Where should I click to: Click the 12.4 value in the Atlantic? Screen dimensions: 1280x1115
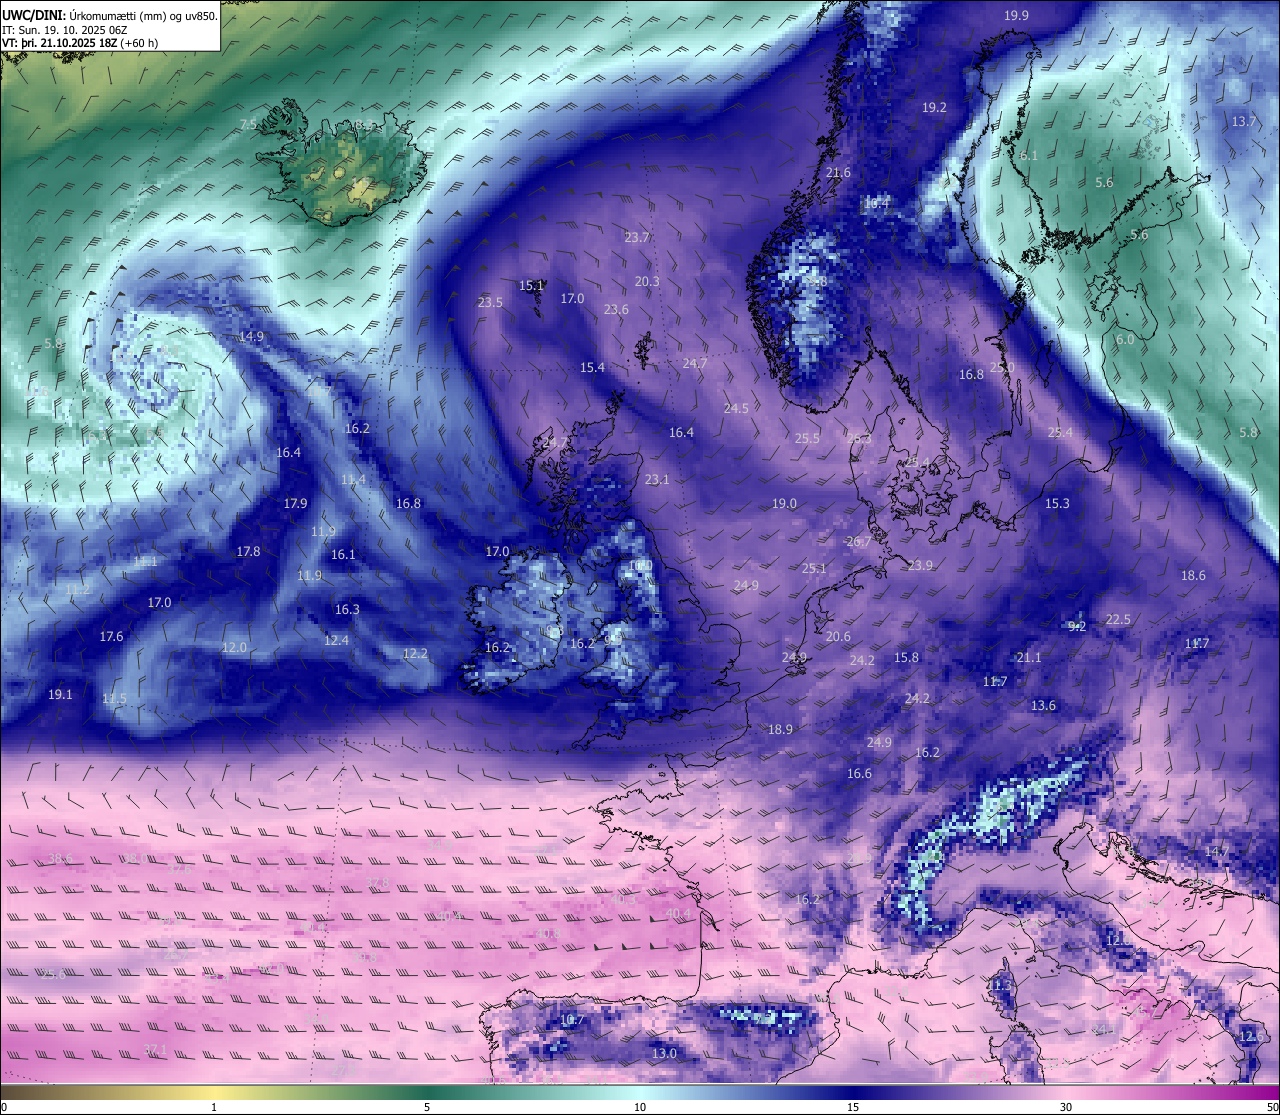click(x=336, y=640)
